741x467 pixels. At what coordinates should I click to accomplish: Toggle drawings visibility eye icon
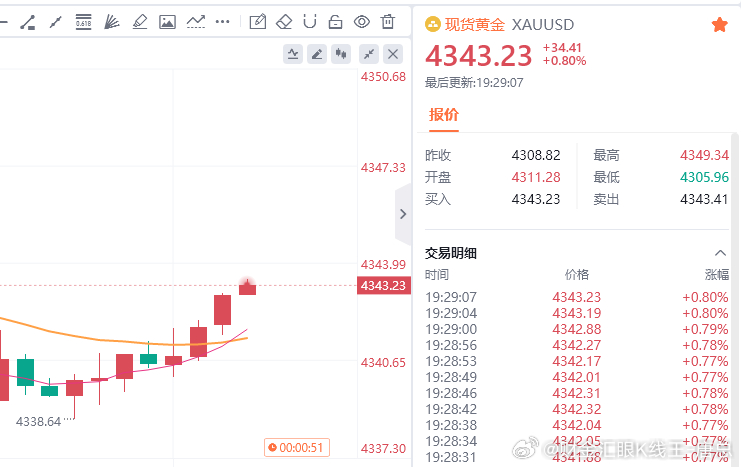pyautogui.click(x=362, y=22)
